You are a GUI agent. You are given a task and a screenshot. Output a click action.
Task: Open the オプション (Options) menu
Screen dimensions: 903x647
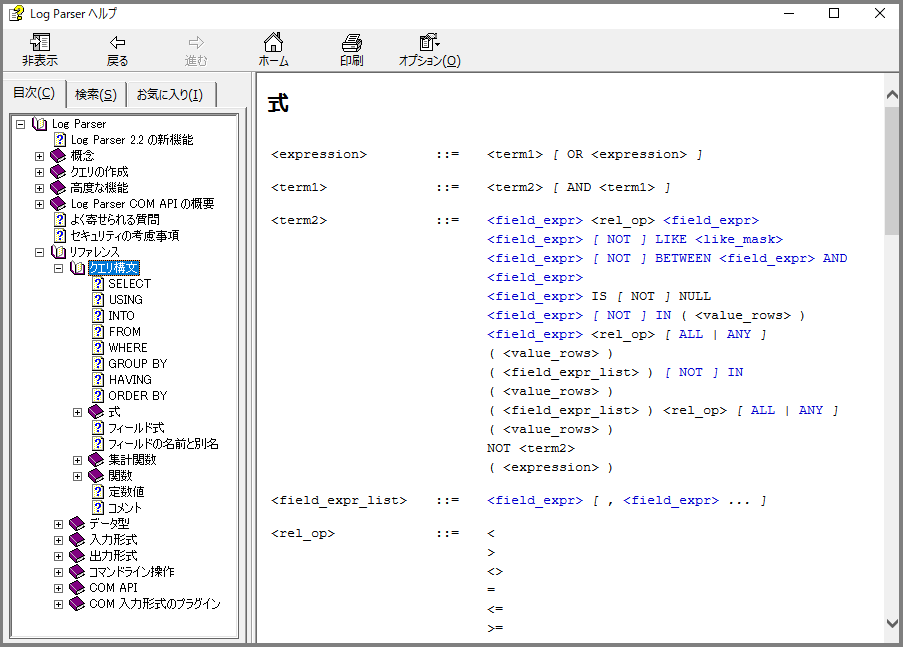pos(430,50)
